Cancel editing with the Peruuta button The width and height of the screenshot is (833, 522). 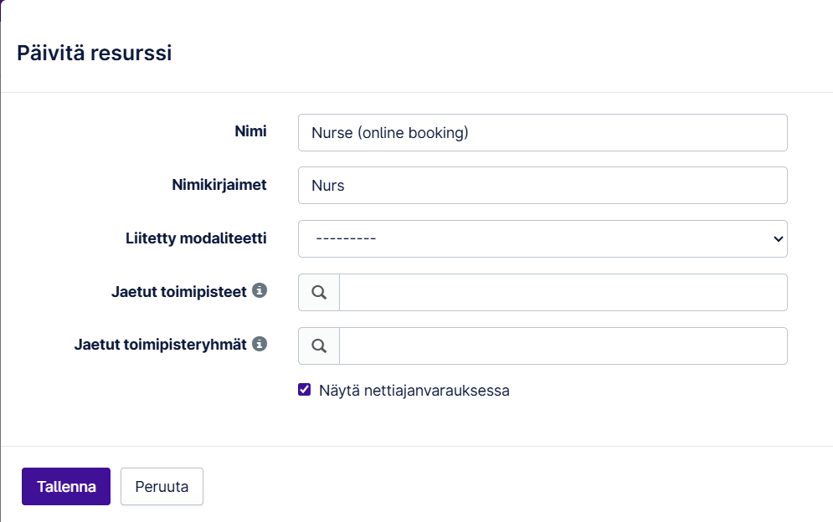[162, 487]
